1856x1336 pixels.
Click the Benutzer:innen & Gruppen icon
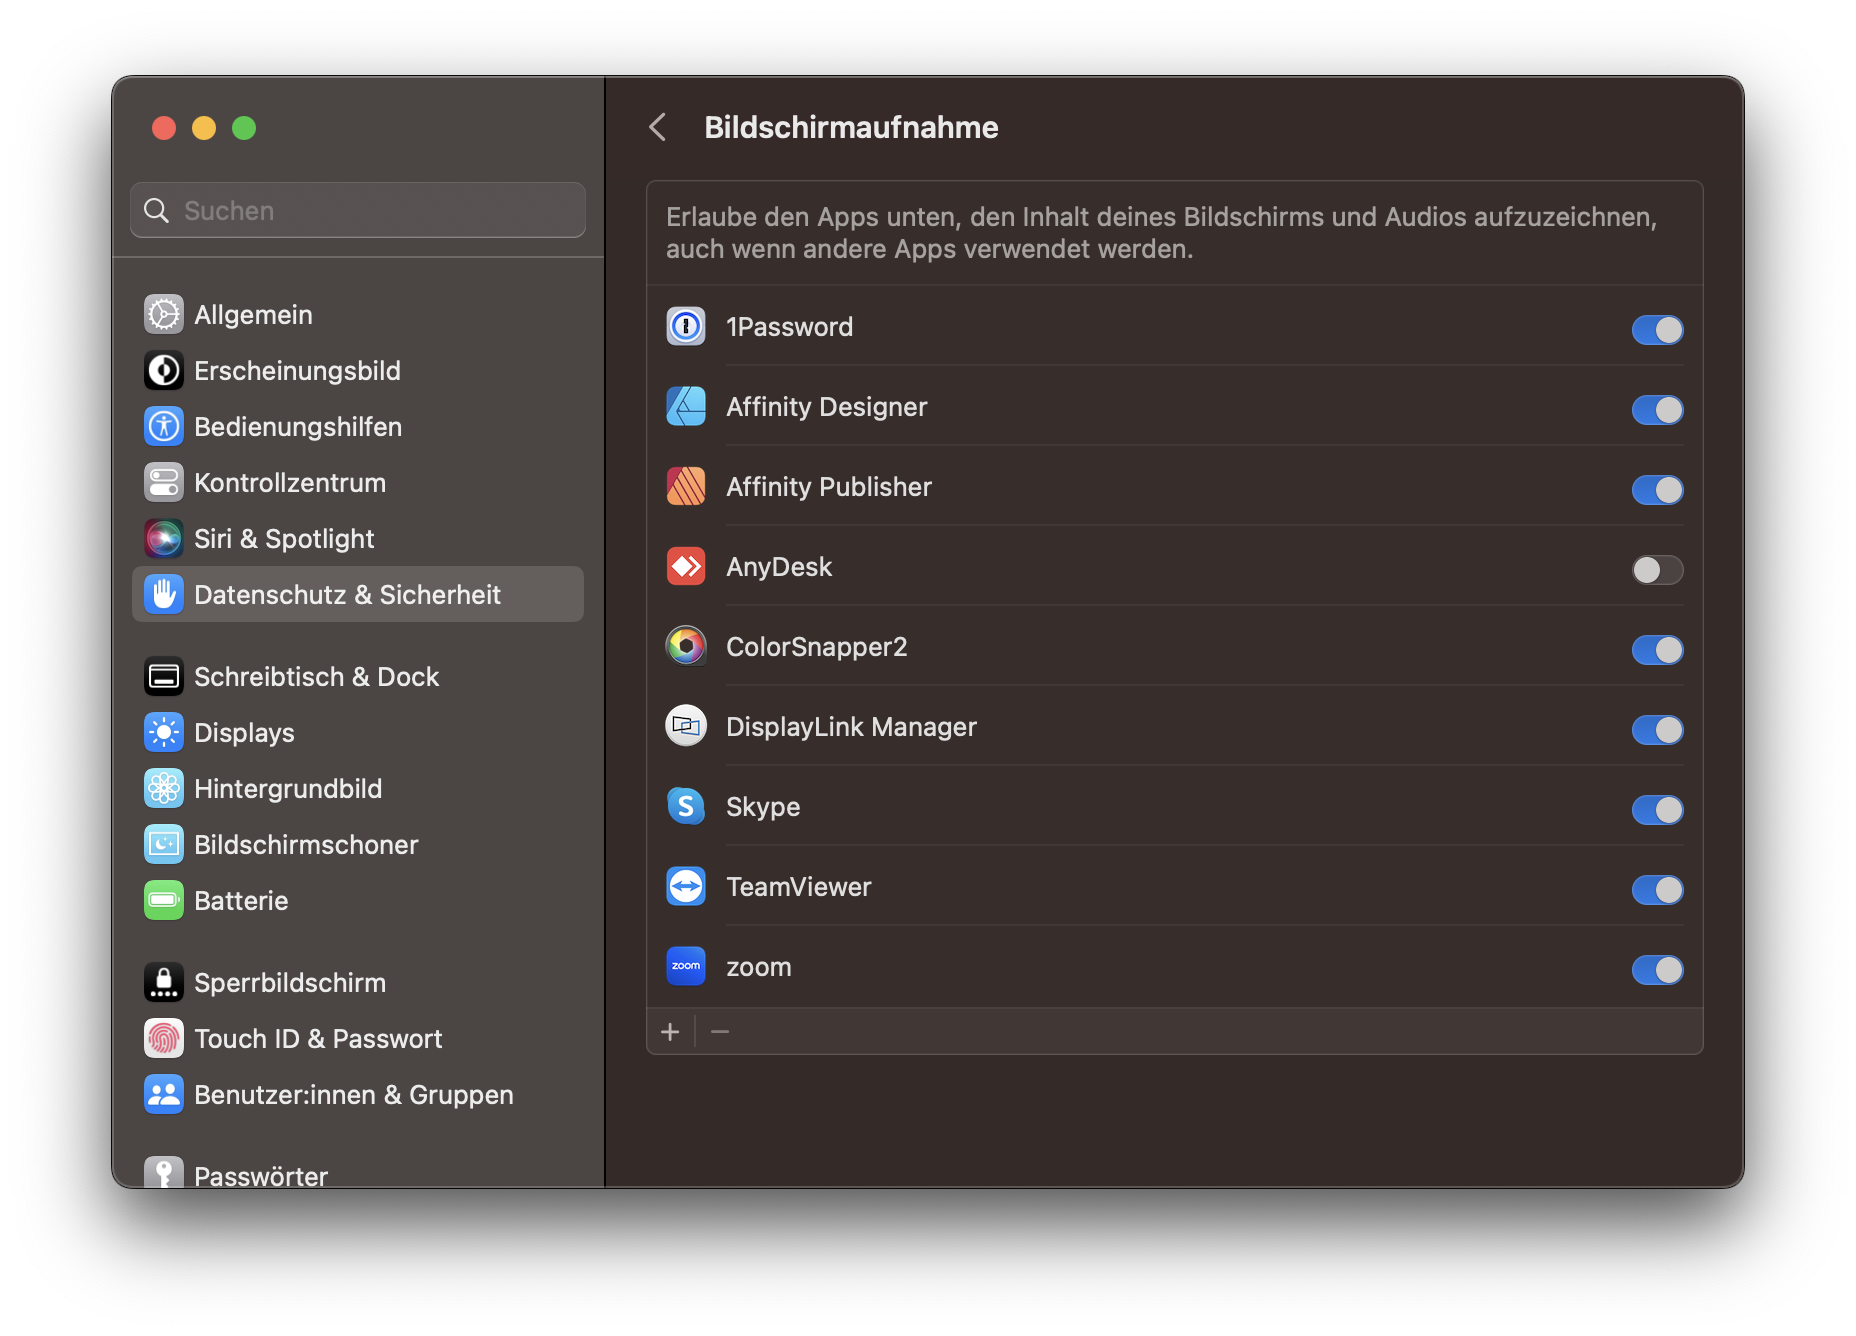(x=164, y=1094)
